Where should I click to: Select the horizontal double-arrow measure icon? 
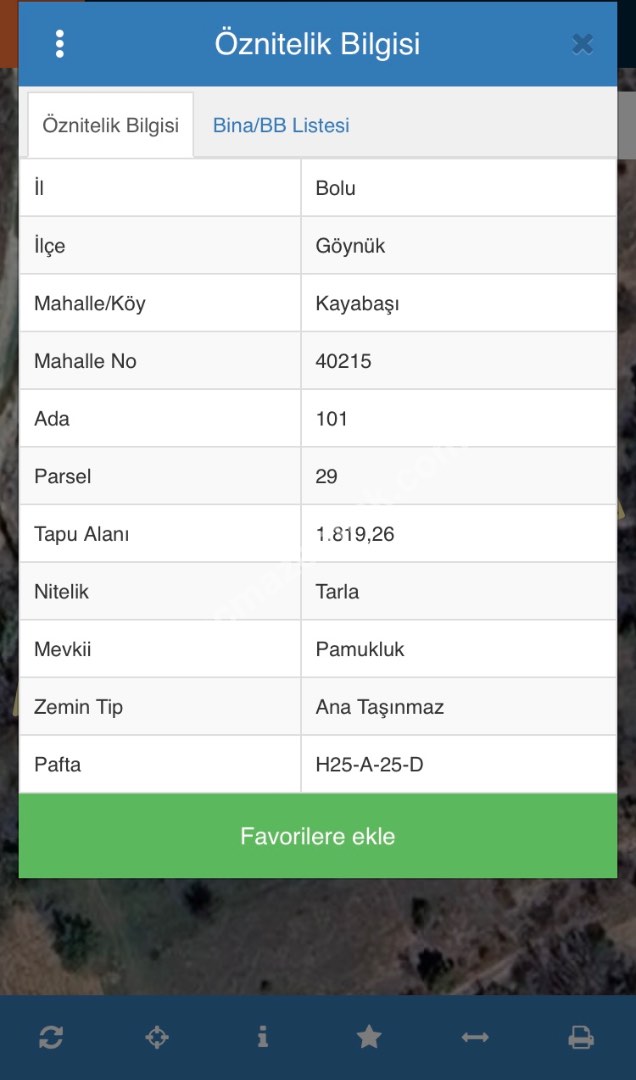click(x=475, y=1037)
